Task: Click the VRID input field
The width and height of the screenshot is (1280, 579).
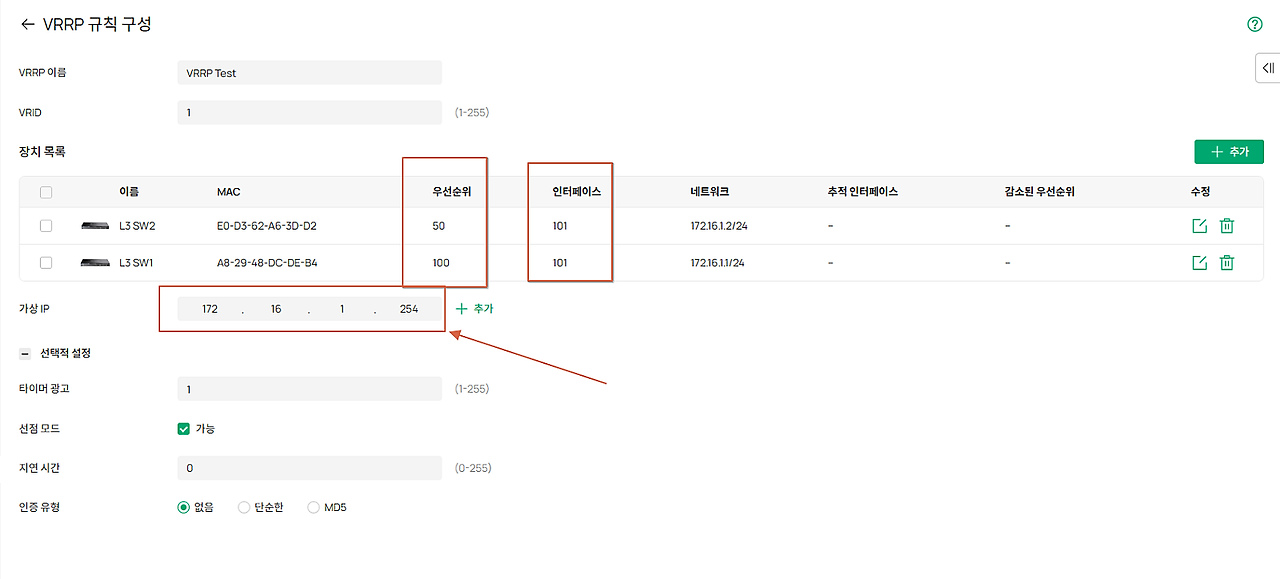Action: [x=309, y=113]
